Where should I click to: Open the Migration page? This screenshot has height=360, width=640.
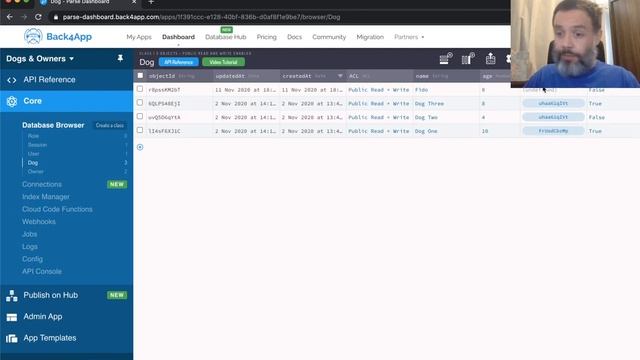370,37
